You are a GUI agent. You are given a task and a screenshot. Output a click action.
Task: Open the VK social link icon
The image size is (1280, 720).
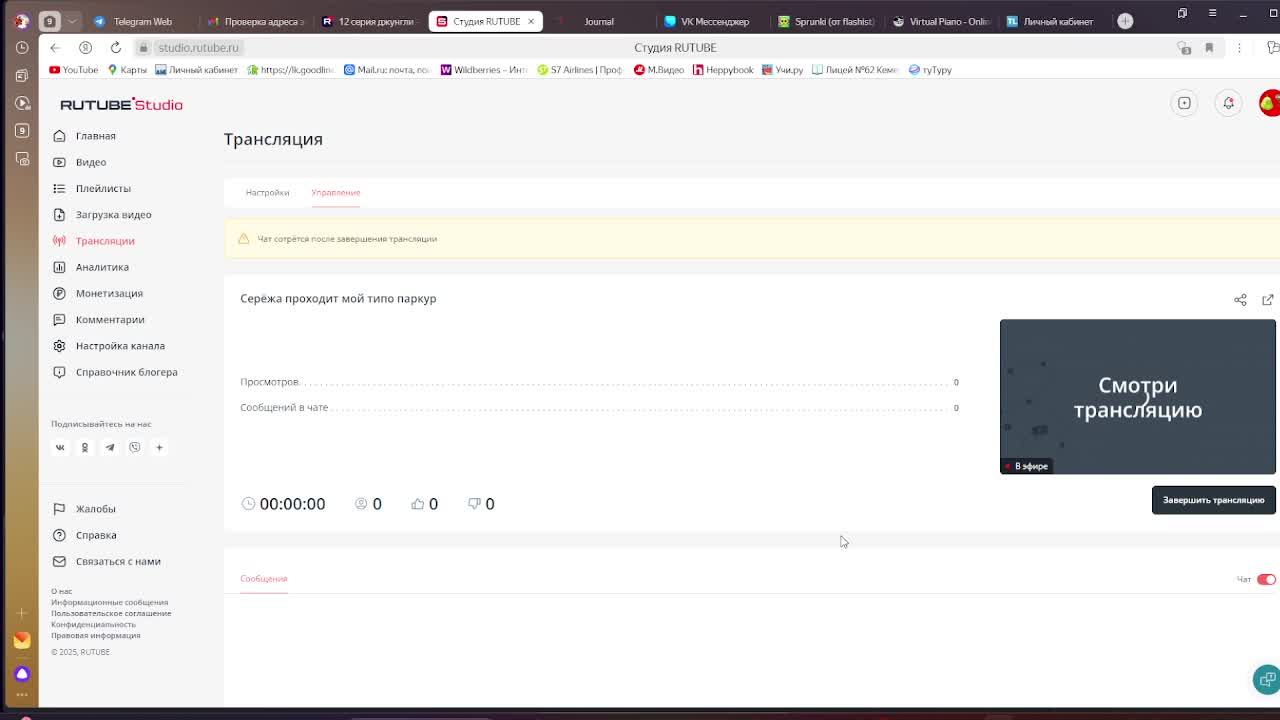click(x=60, y=447)
